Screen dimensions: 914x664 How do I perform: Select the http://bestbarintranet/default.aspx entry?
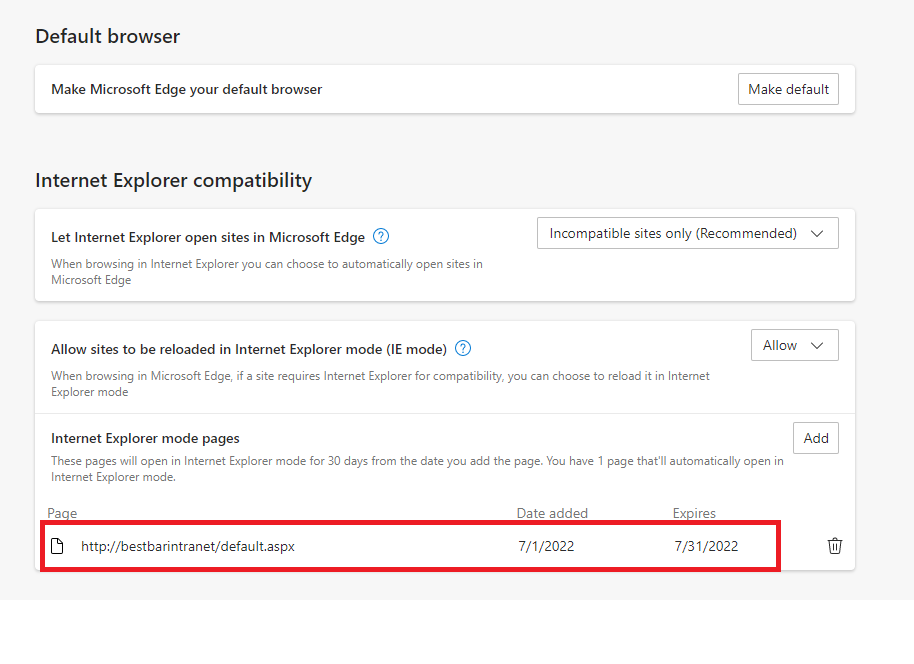pos(188,546)
